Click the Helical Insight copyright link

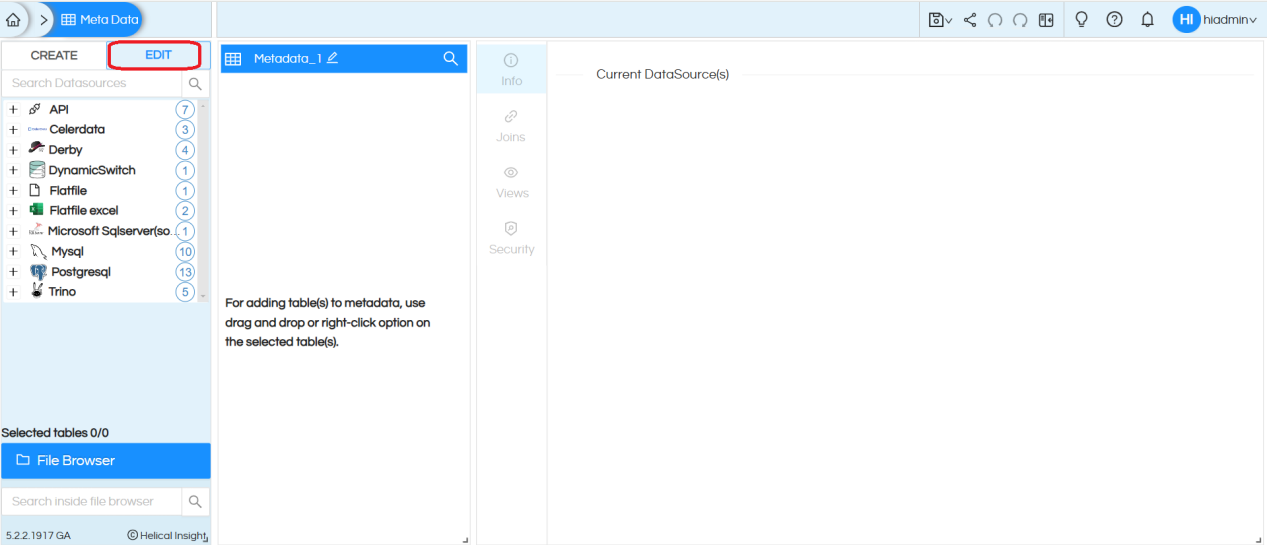tap(166, 535)
